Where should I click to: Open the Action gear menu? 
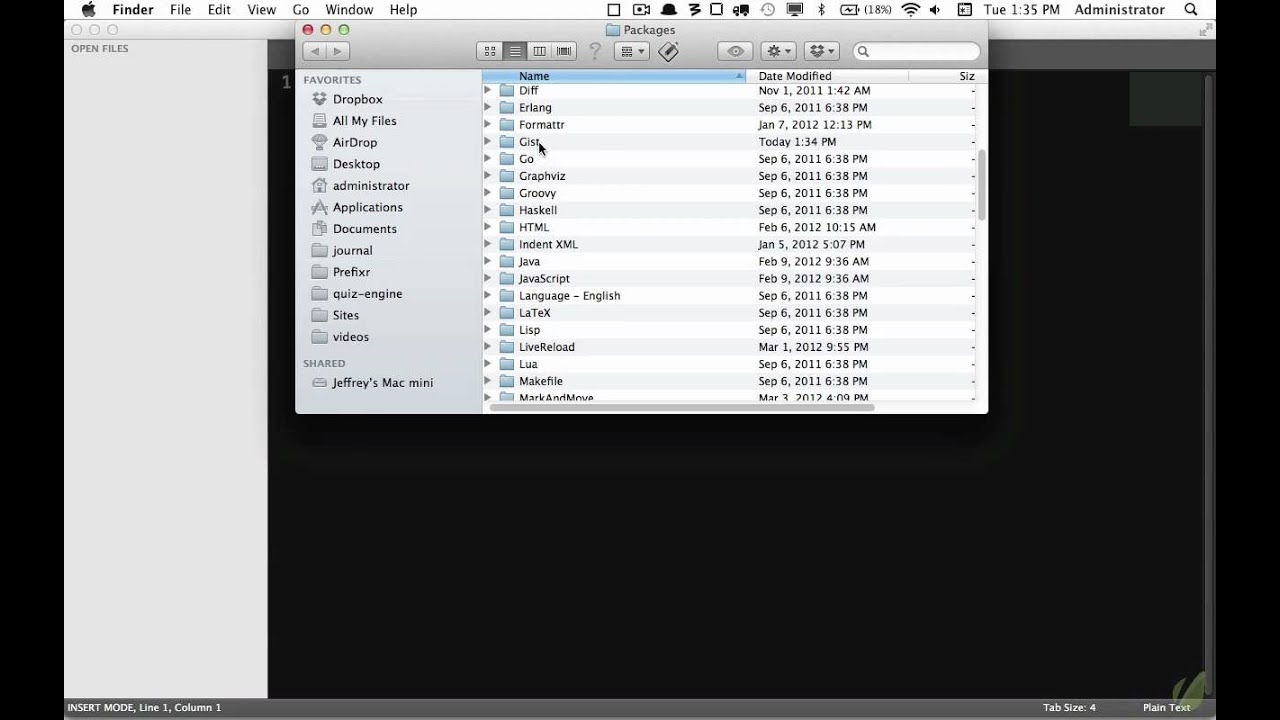pos(778,51)
